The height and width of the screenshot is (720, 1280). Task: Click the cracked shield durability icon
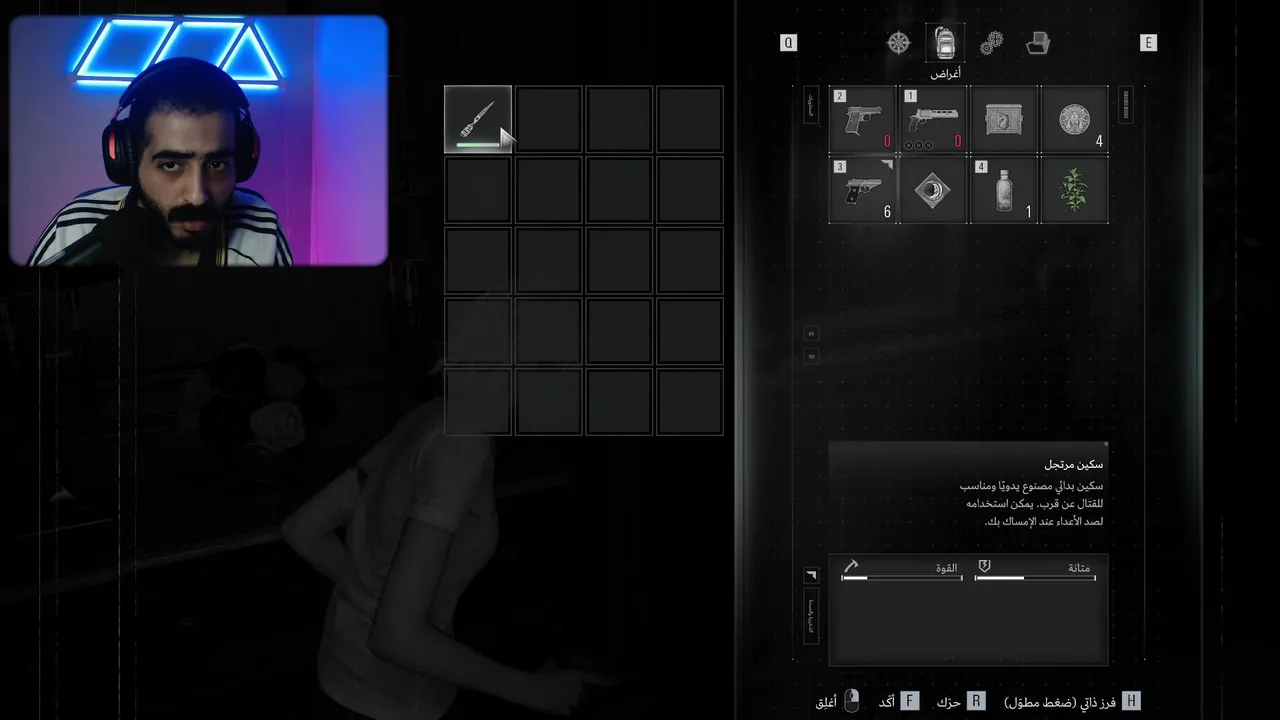(x=984, y=566)
